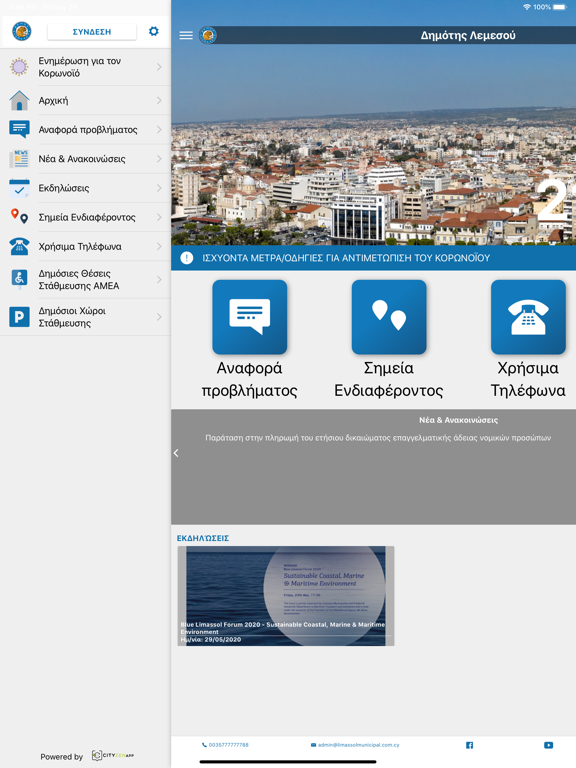Image resolution: width=576 pixels, height=768 pixels.
Task: Click the Σημεία Ενδιαφέροντος label under tile
Action: (x=388, y=379)
